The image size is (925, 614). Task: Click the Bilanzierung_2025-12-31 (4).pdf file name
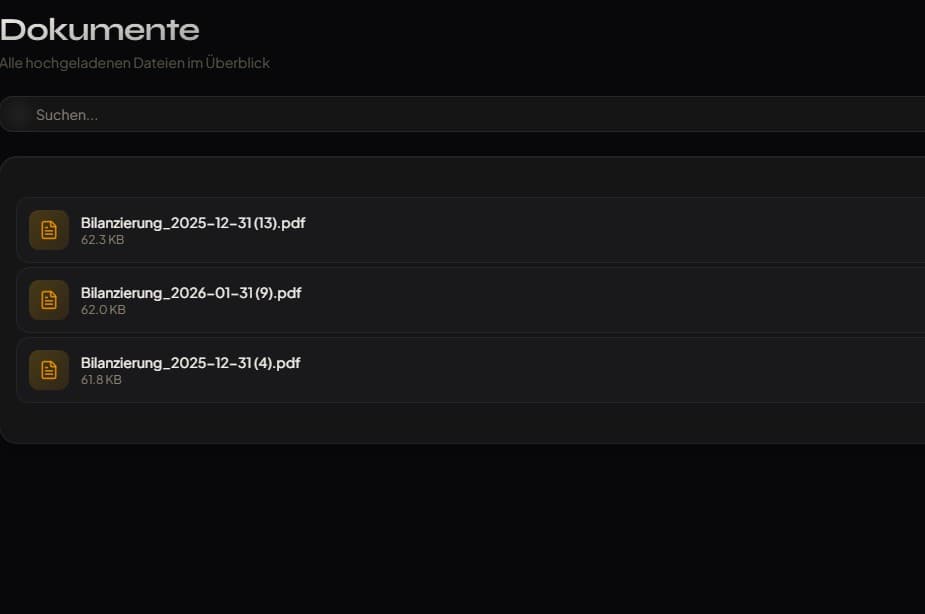(190, 363)
